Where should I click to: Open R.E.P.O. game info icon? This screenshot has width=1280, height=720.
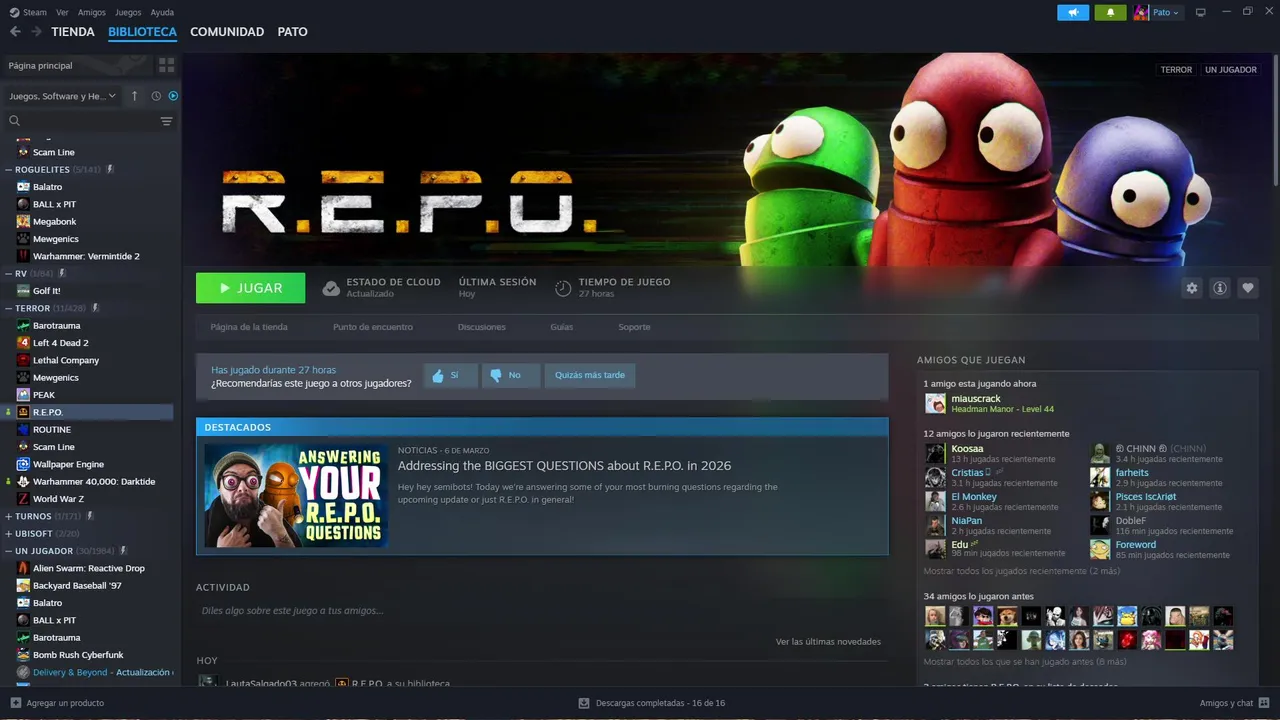tap(1219, 288)
